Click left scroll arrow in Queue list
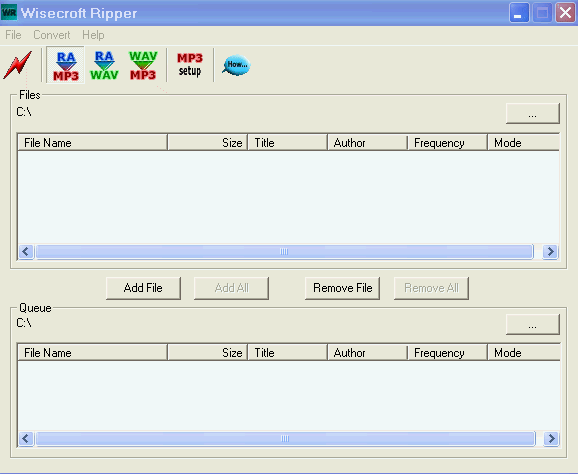Screen dimensions: 578x474 pyautogui.click(x=26, y=439)
